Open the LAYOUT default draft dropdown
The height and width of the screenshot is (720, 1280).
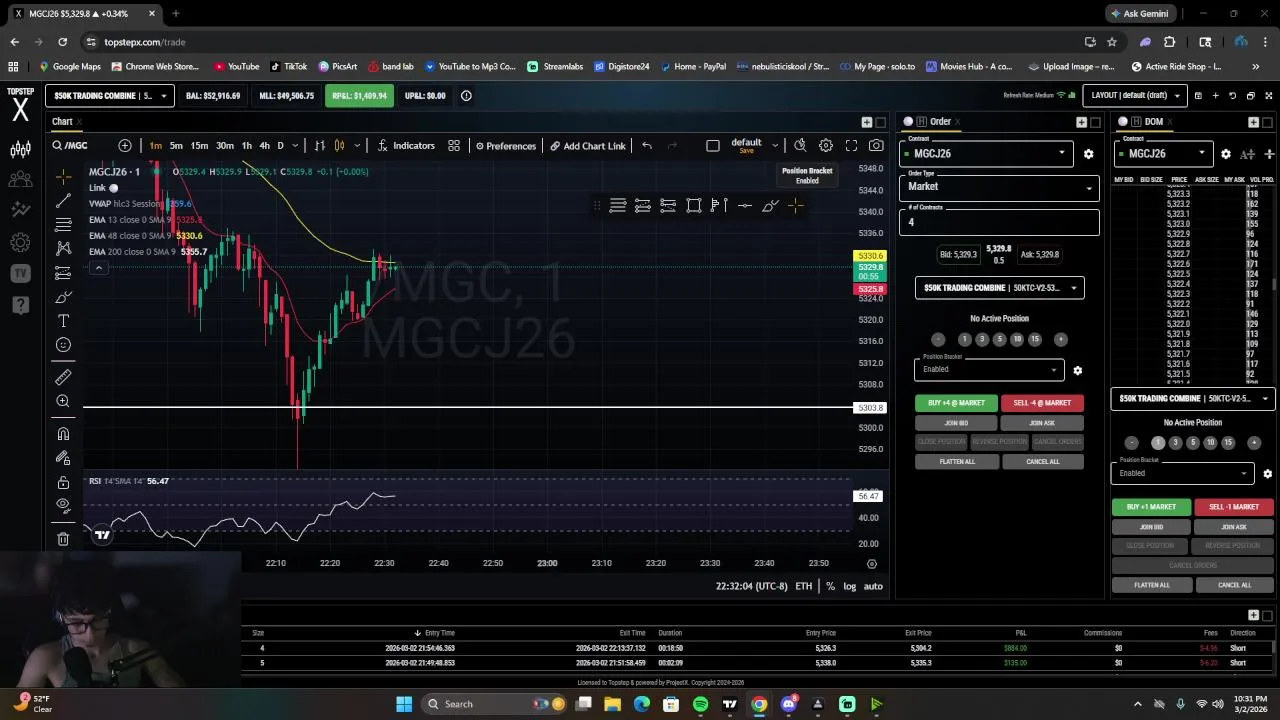(1136, 96)
